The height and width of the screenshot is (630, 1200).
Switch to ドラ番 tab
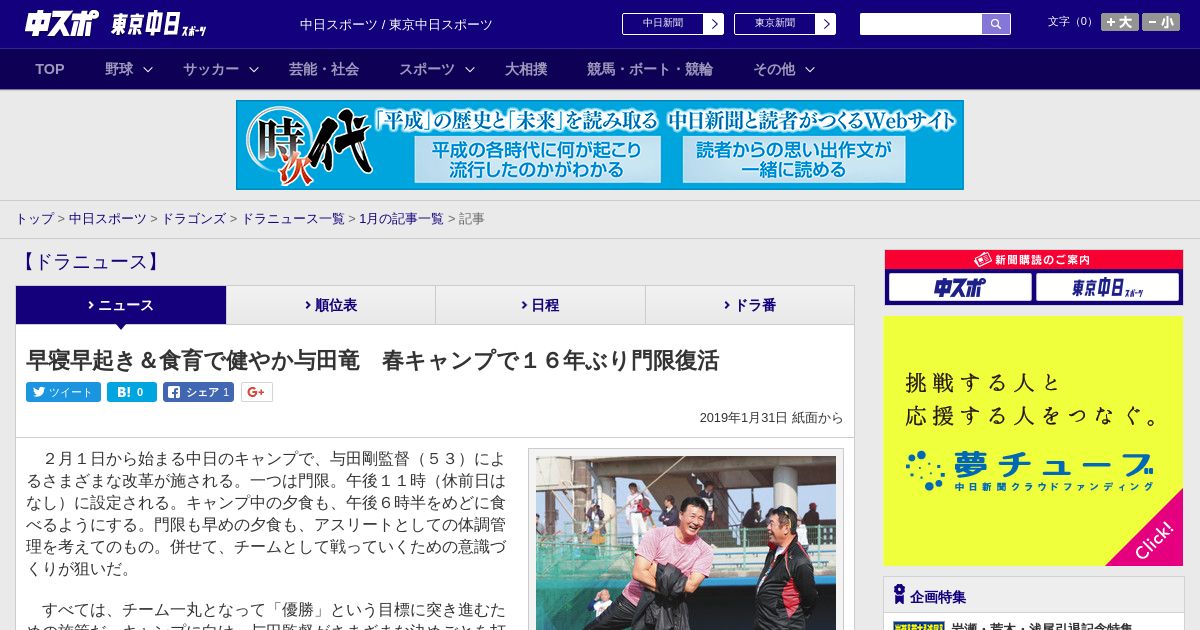point(750,305)
